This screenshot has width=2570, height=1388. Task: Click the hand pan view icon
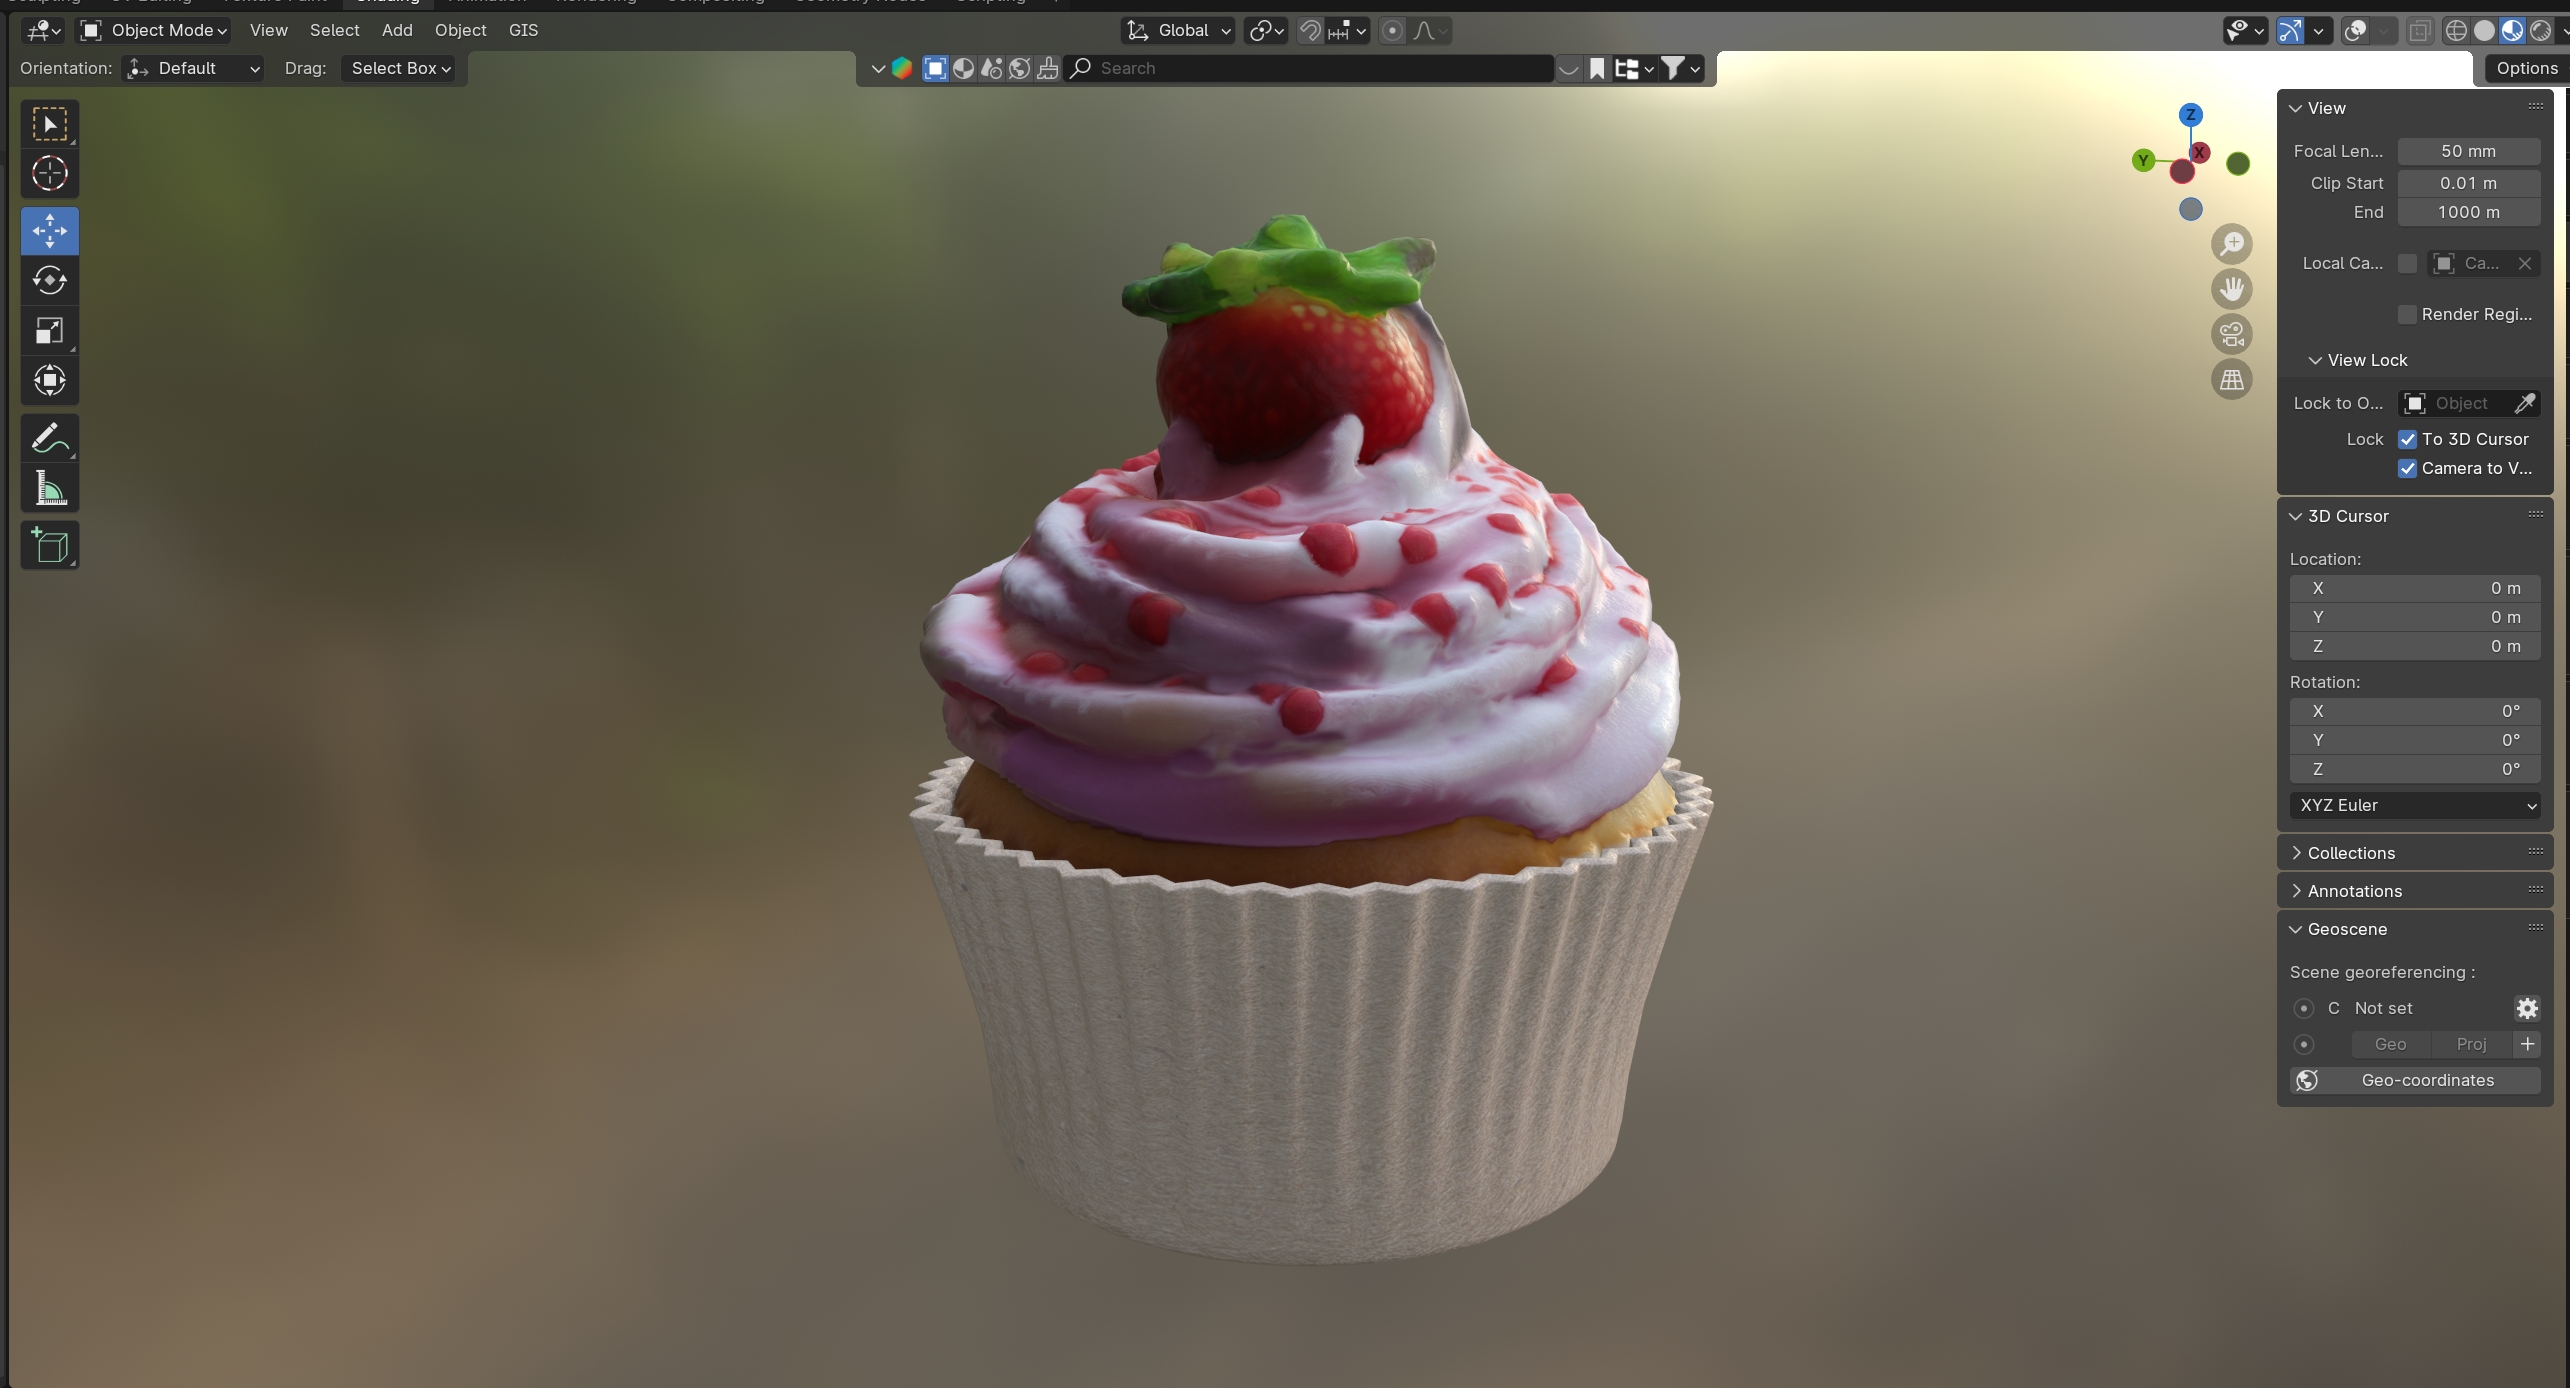click(2231, 289)
